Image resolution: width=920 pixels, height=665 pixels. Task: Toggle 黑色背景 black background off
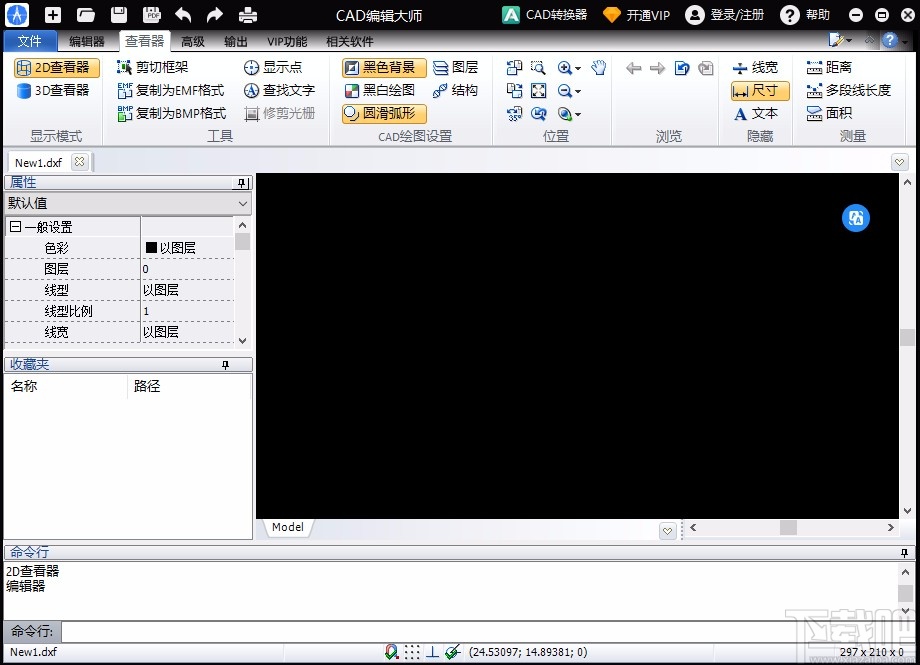383,67
